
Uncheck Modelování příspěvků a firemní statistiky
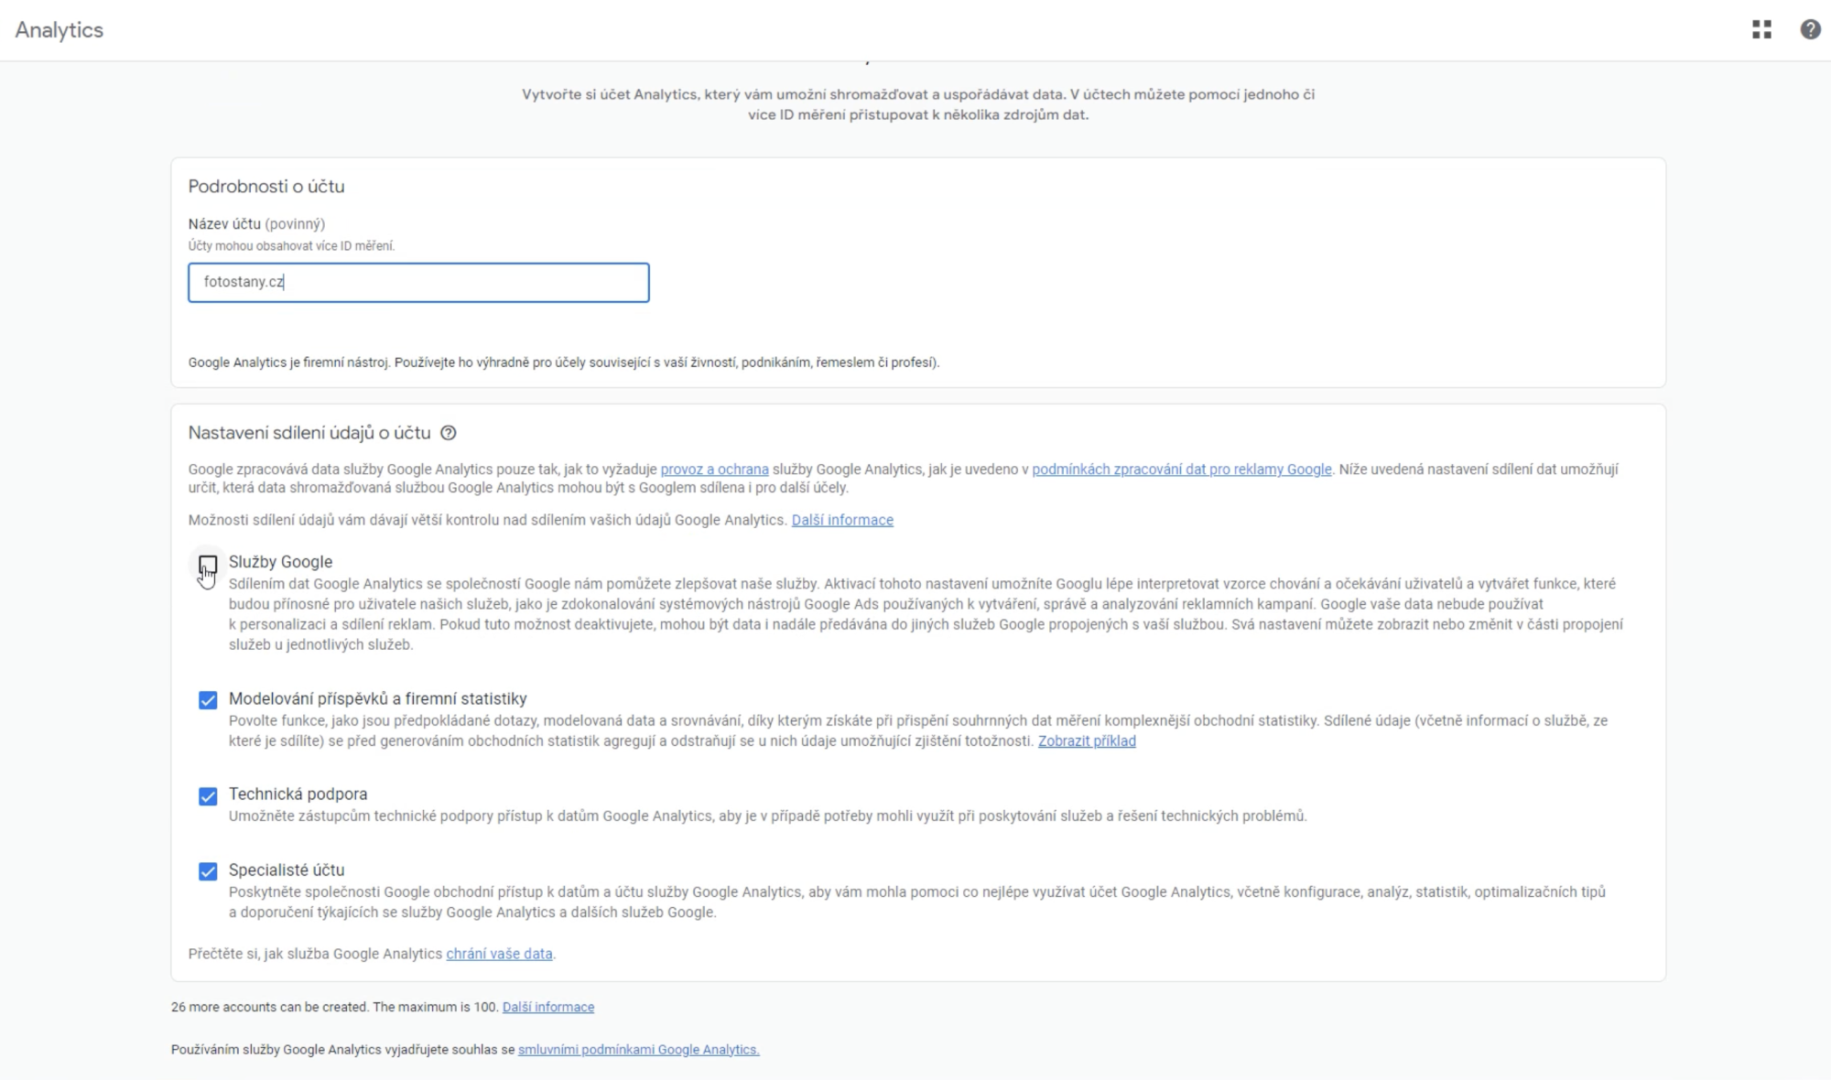pos(208,700)
